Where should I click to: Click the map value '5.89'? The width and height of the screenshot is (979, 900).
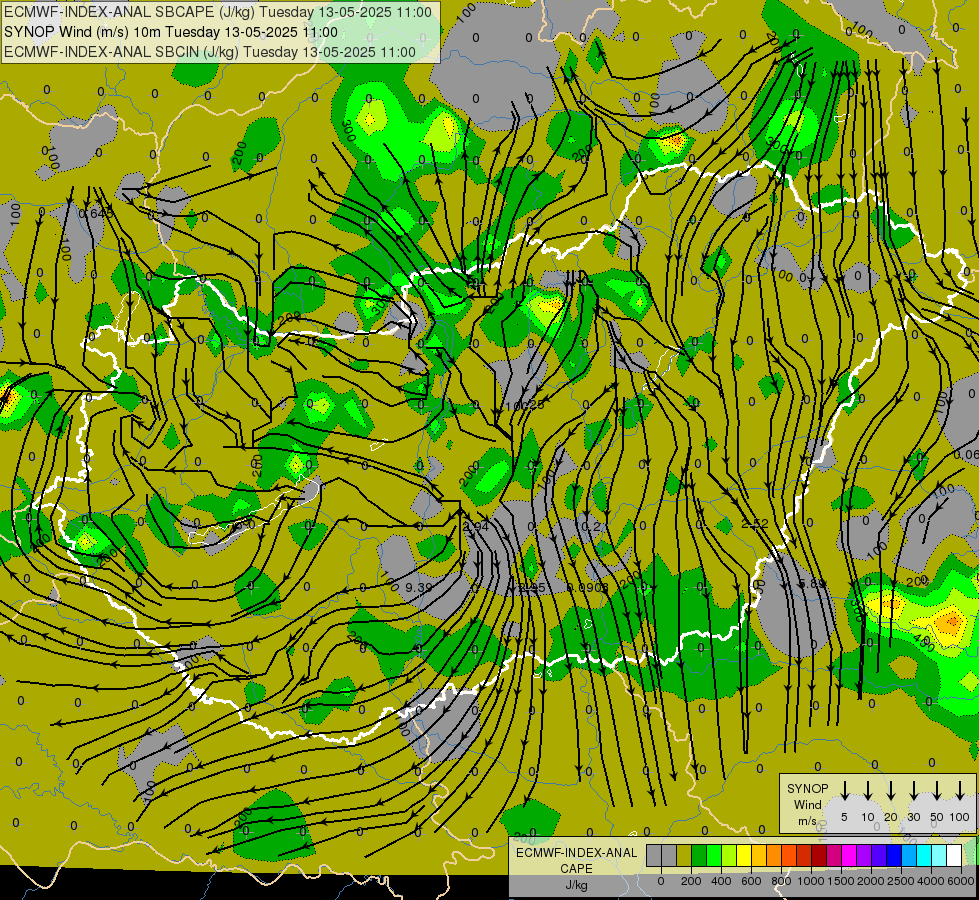[813, 584]
